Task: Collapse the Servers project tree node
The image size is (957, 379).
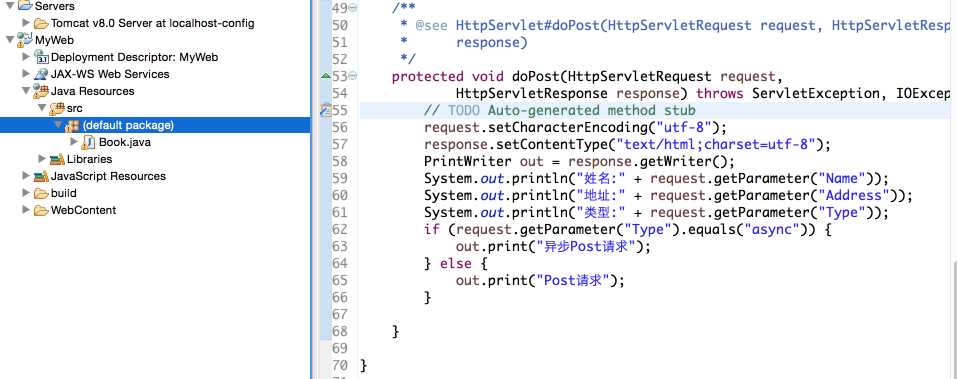Action: 10,6
